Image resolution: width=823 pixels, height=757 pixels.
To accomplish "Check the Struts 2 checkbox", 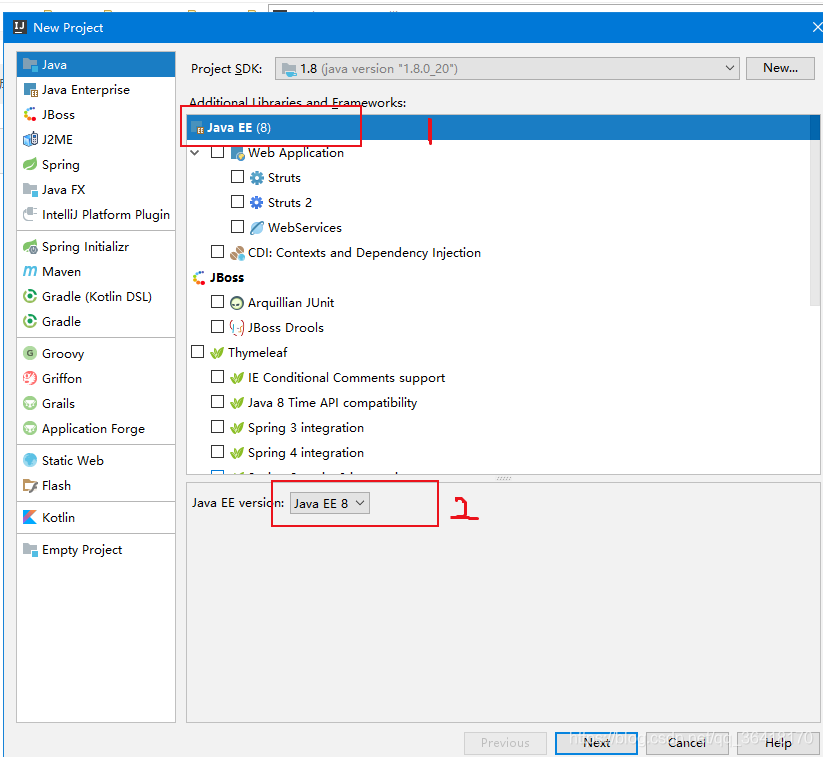I will [x=237, y=202].
